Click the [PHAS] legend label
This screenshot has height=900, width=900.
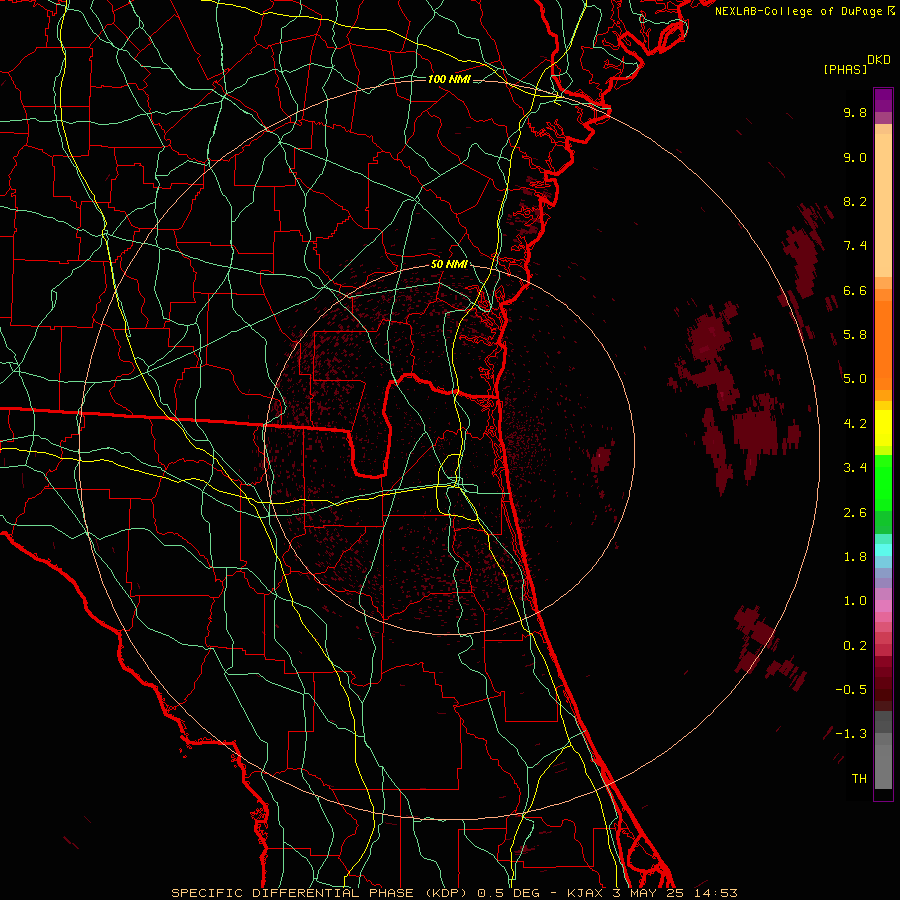pyautogui.click(x=845, y=70)
